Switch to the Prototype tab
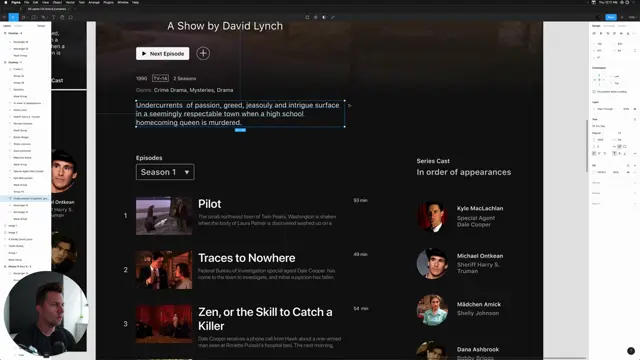This screenshot has width=640, height=360. 609,26
